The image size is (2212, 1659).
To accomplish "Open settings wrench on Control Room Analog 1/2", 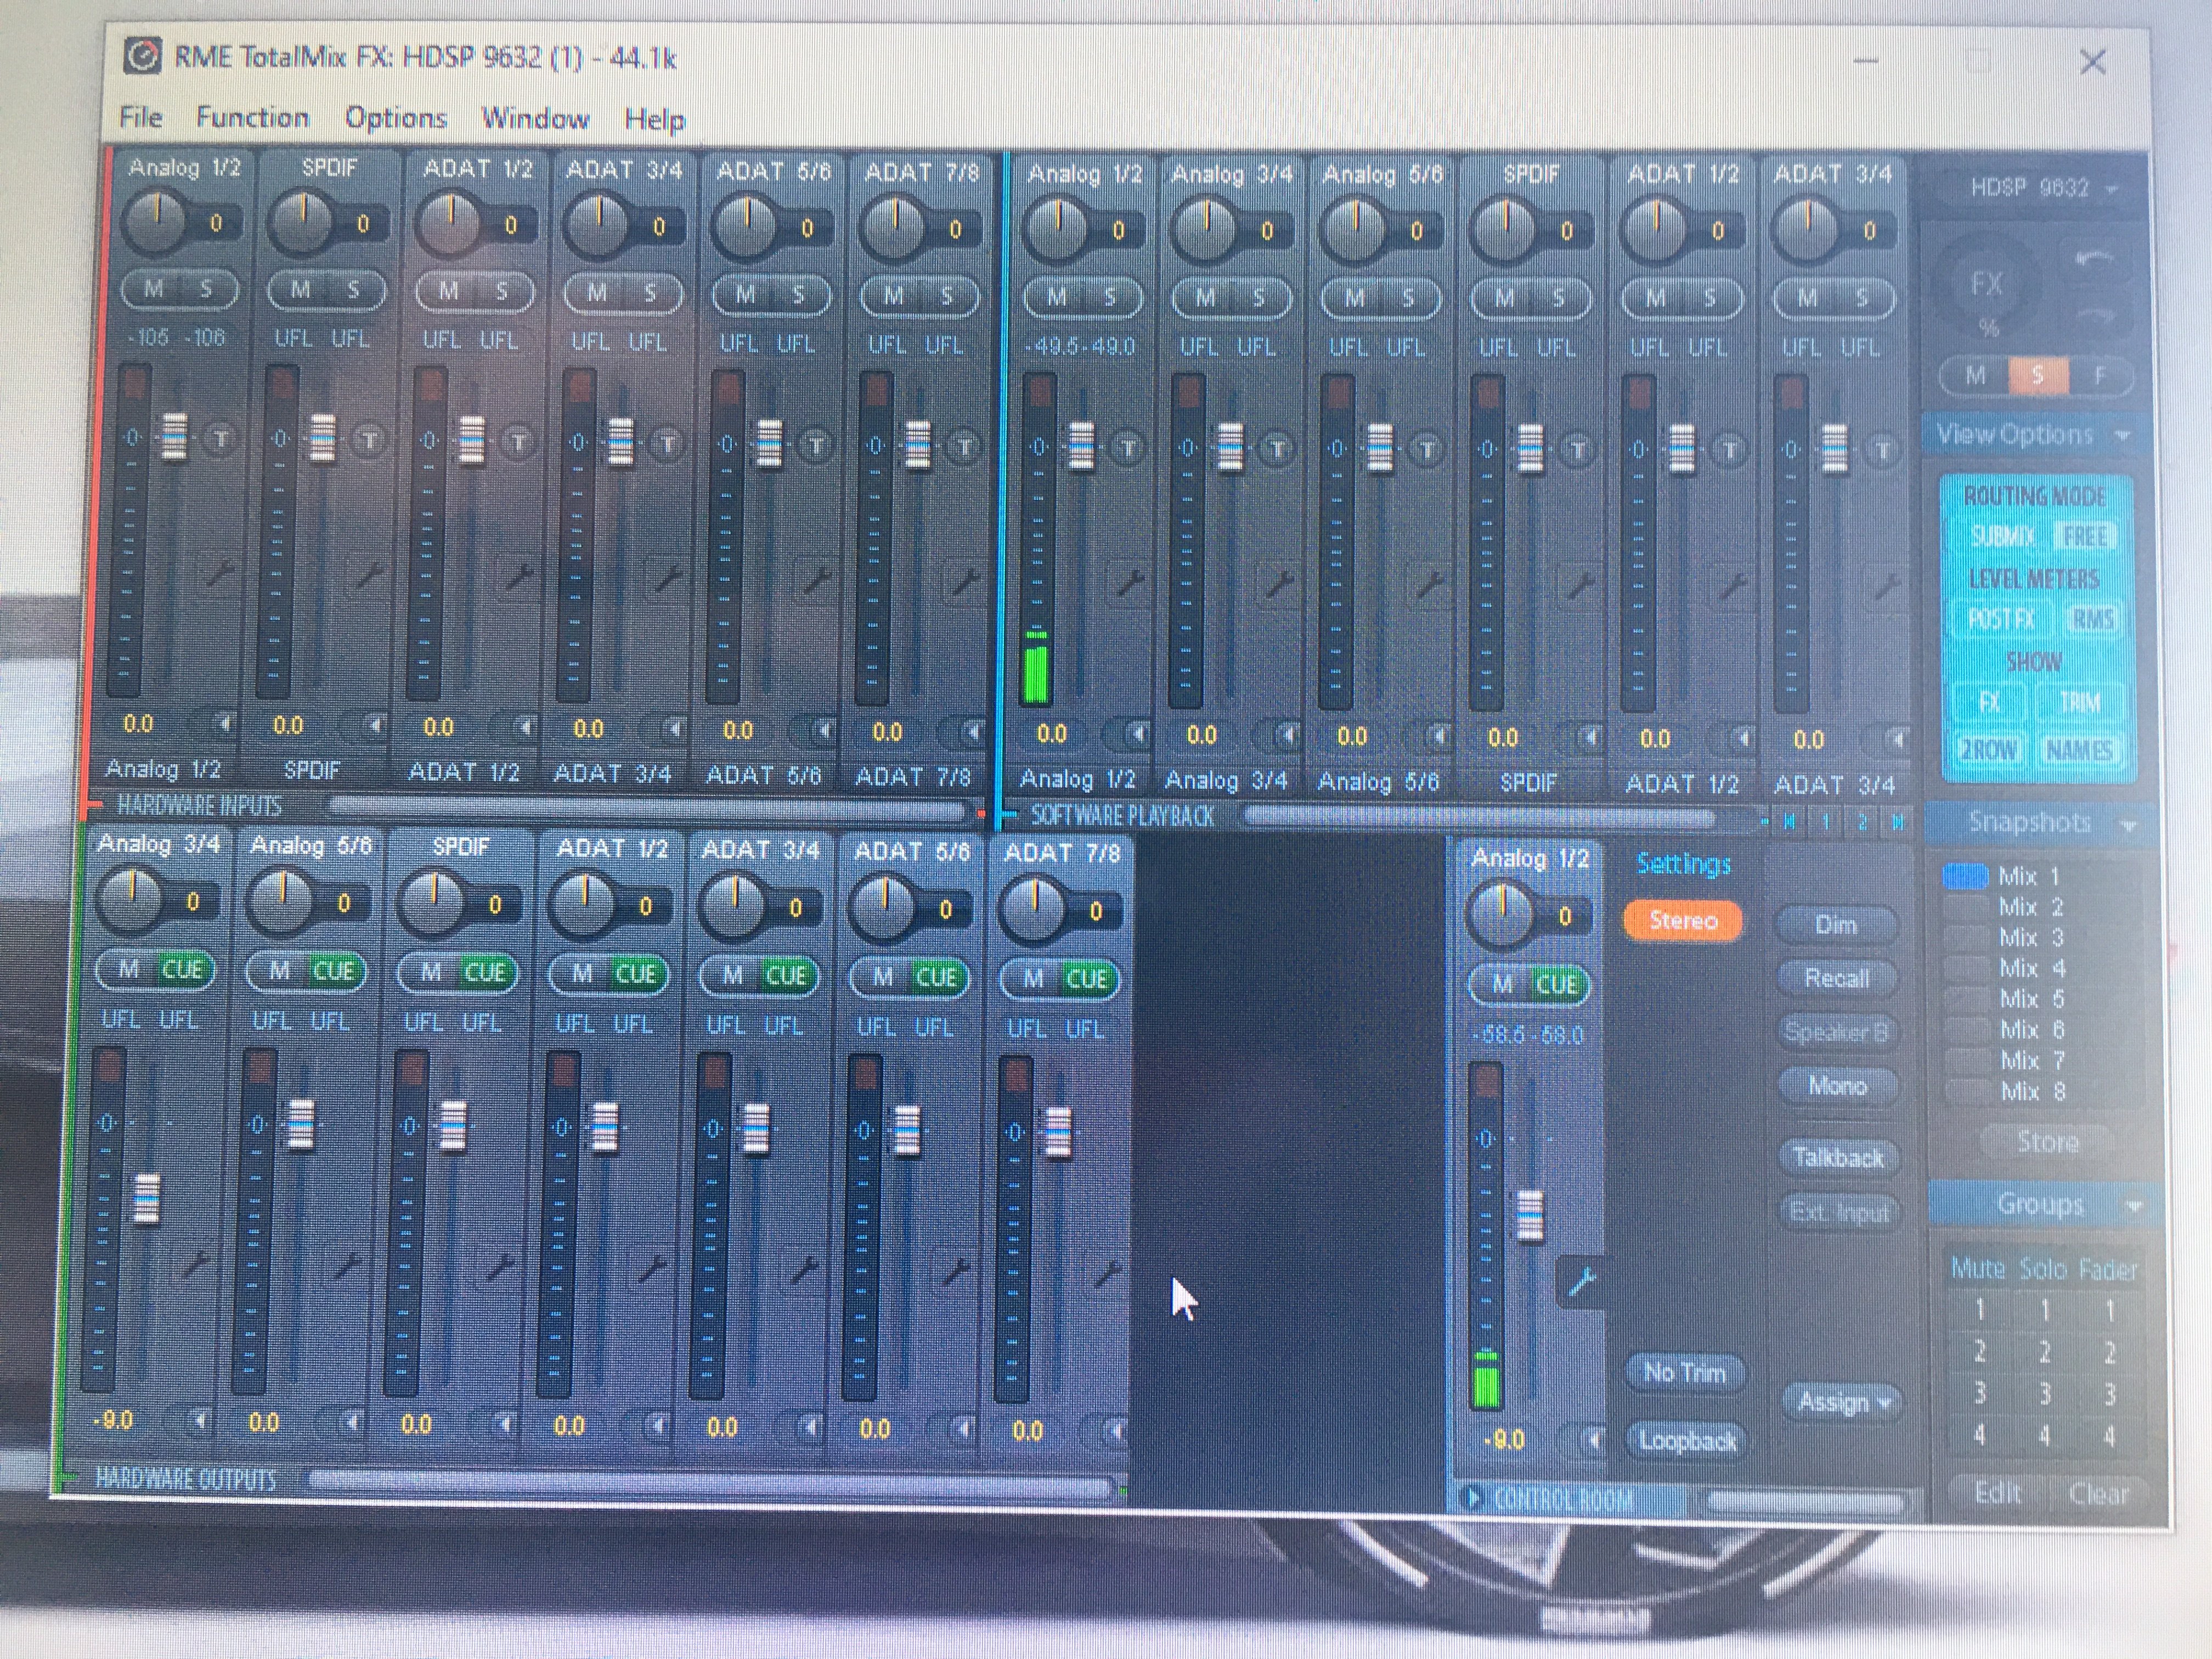I will (x=1582, y=1281).
